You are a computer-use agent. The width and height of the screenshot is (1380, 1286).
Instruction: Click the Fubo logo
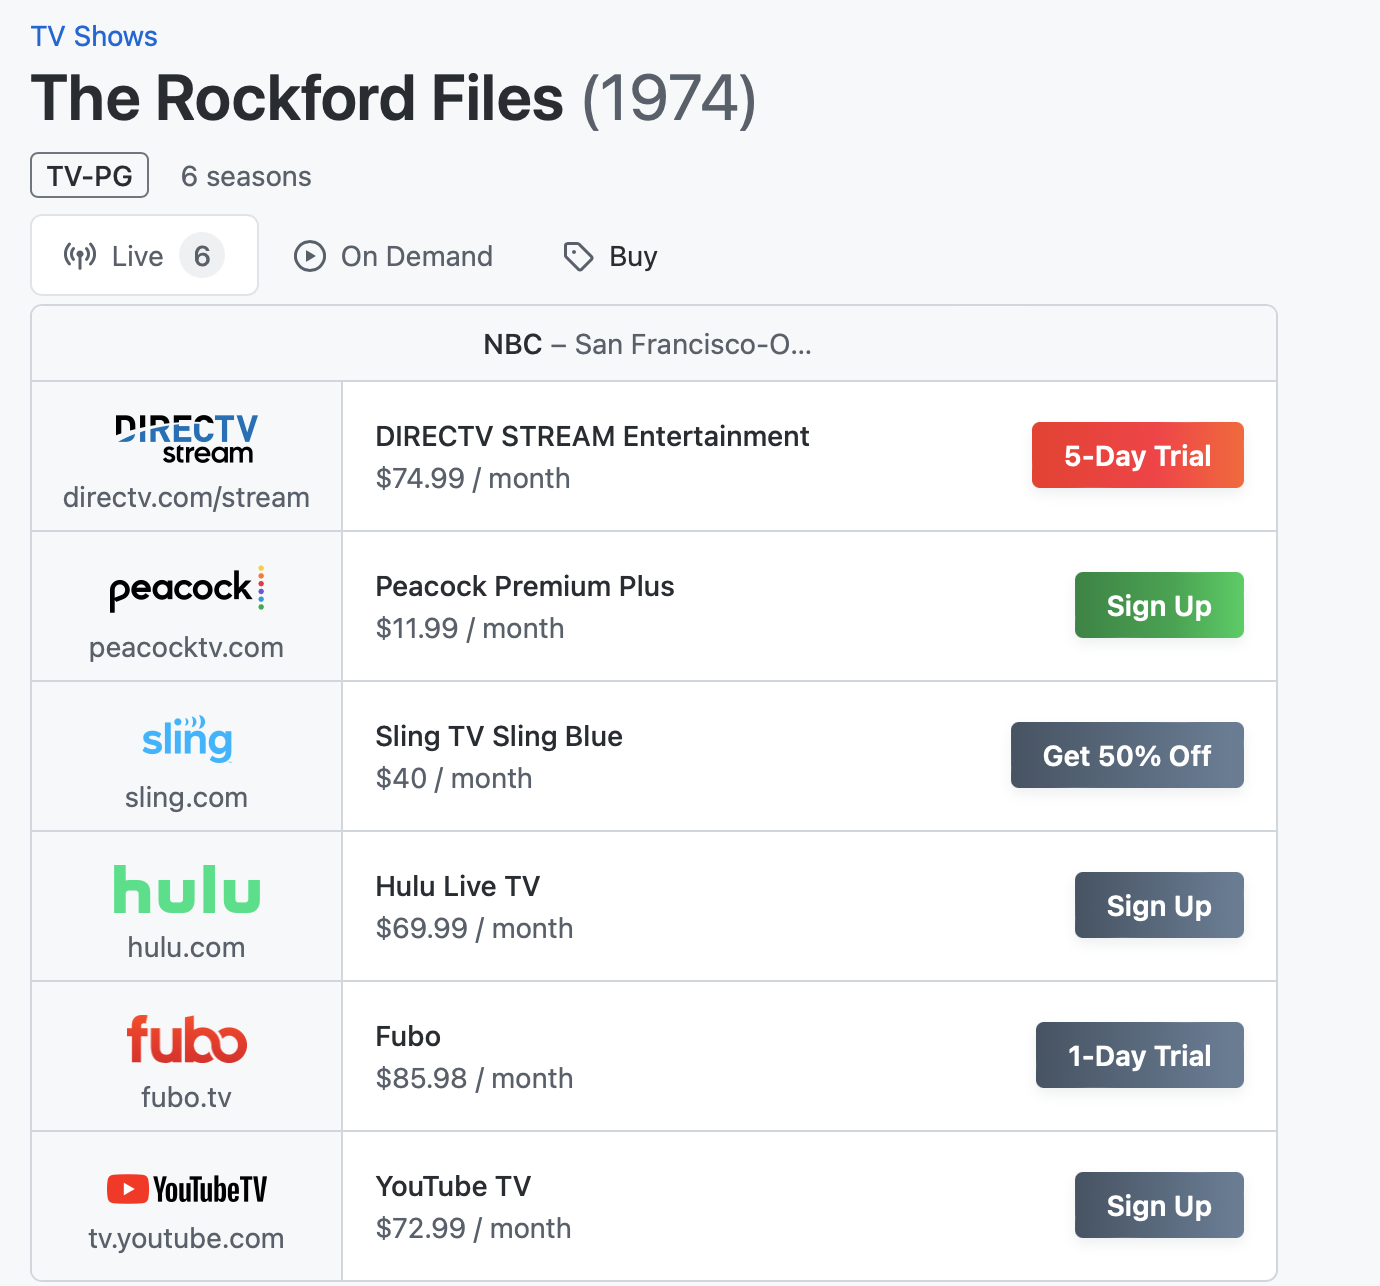click(x=187, y=1040)
